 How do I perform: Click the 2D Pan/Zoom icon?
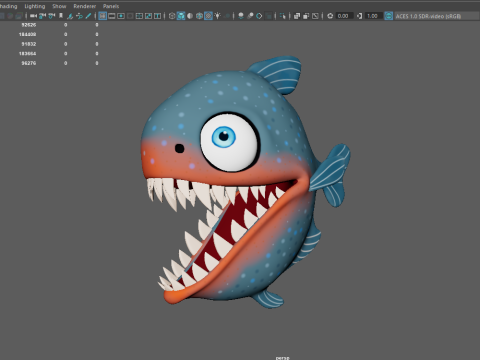[79, 16]
